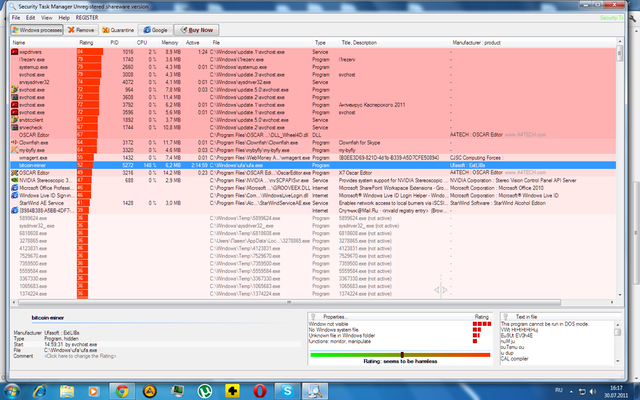Screen dimensions: 640x400
Task: Click the icon of svchost.exe with PID 3608
Action: point(14,98)
